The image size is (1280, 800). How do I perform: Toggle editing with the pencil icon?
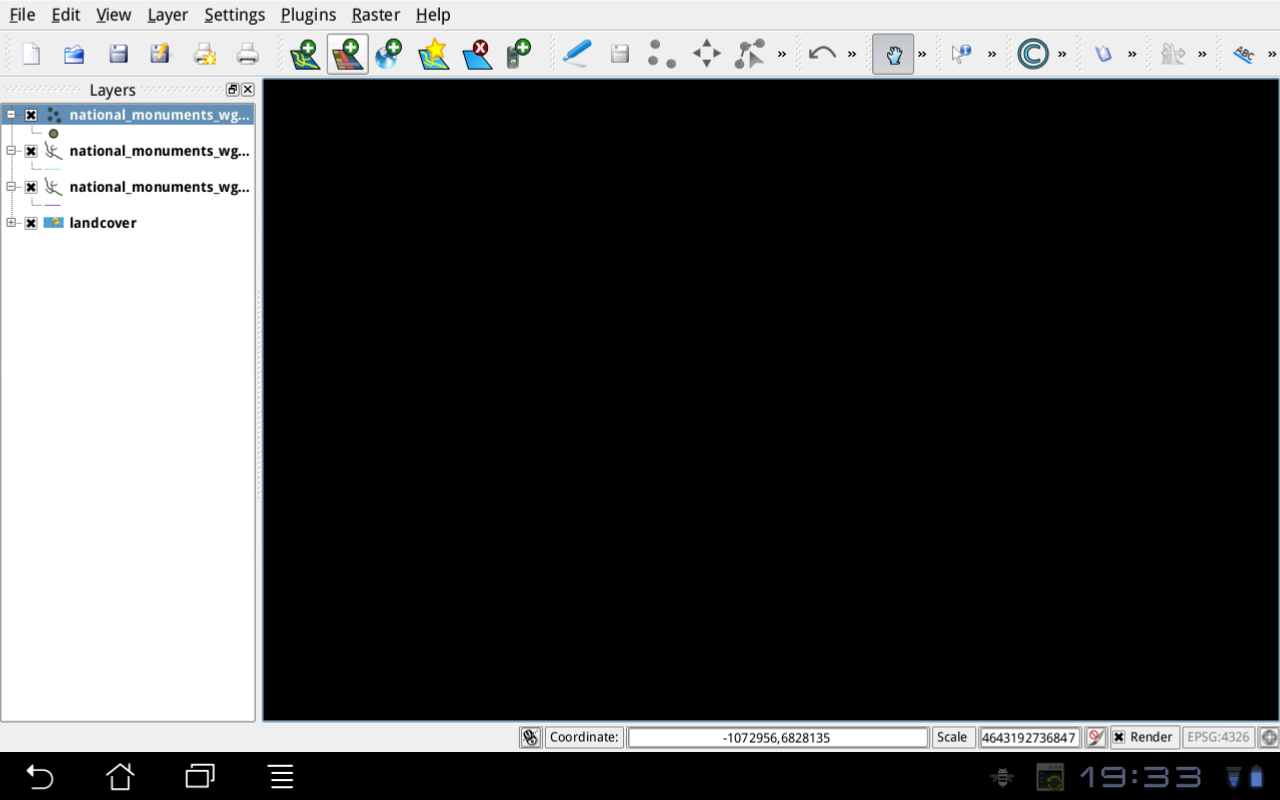577,54
